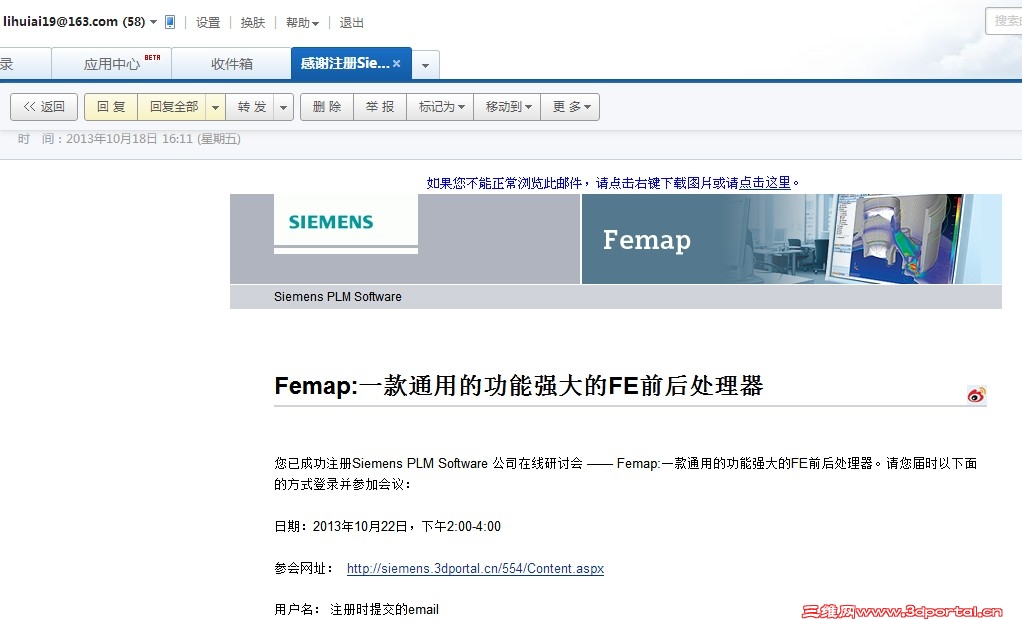Open the siemens.3dportal.cn meeting URL
Viewport: 1022px width, 625px height.
pyautogui.click(x=475, y=568)
